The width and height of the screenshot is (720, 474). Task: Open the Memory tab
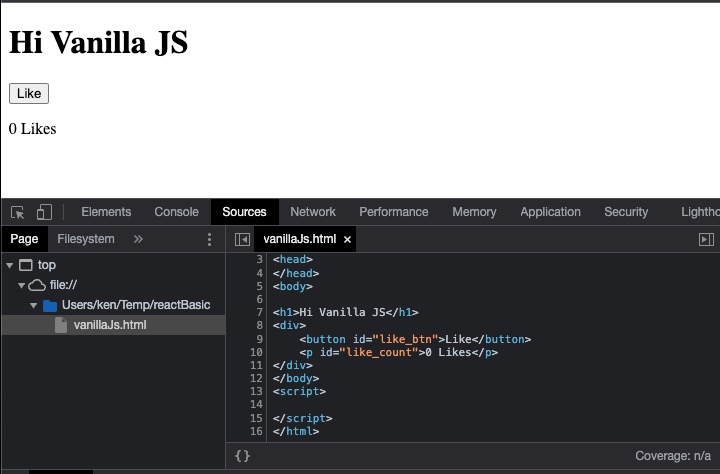[x=474, y=212]
